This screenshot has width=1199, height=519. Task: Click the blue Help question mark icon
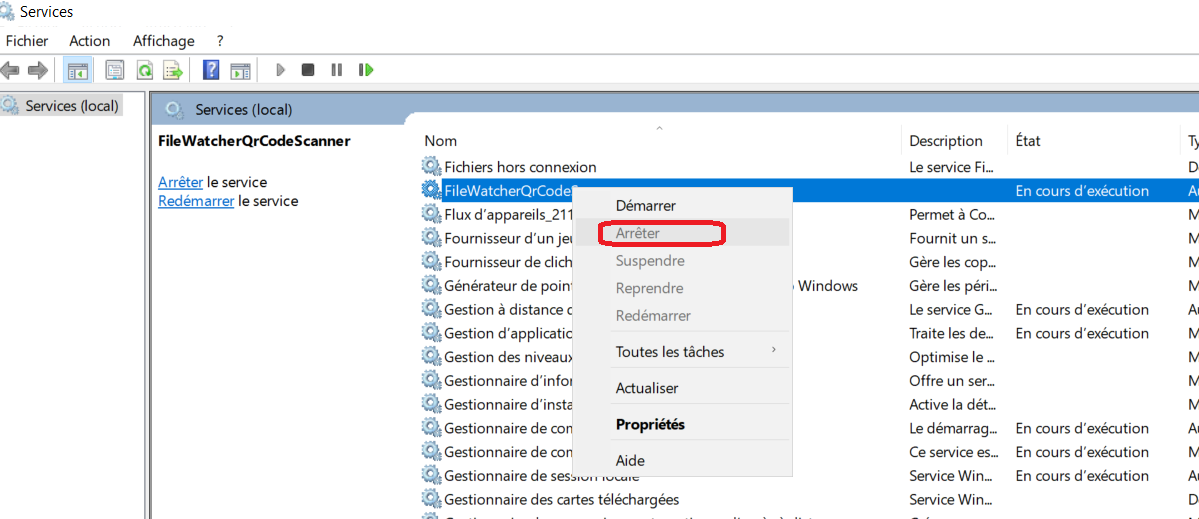(211, 70)
